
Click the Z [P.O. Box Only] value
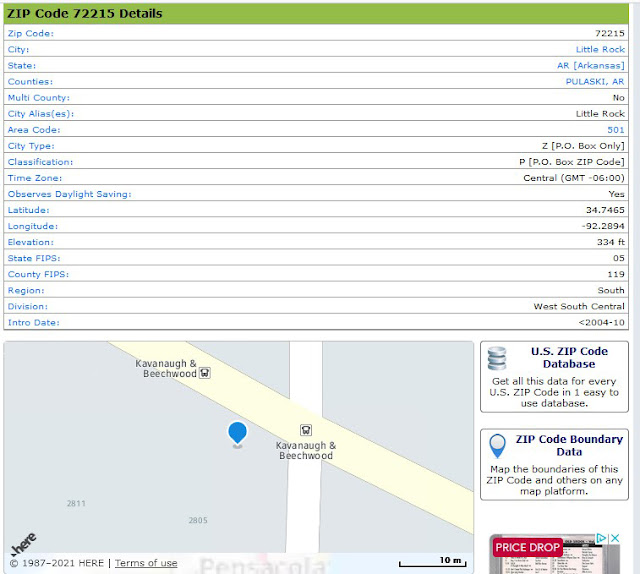[583, 146]
